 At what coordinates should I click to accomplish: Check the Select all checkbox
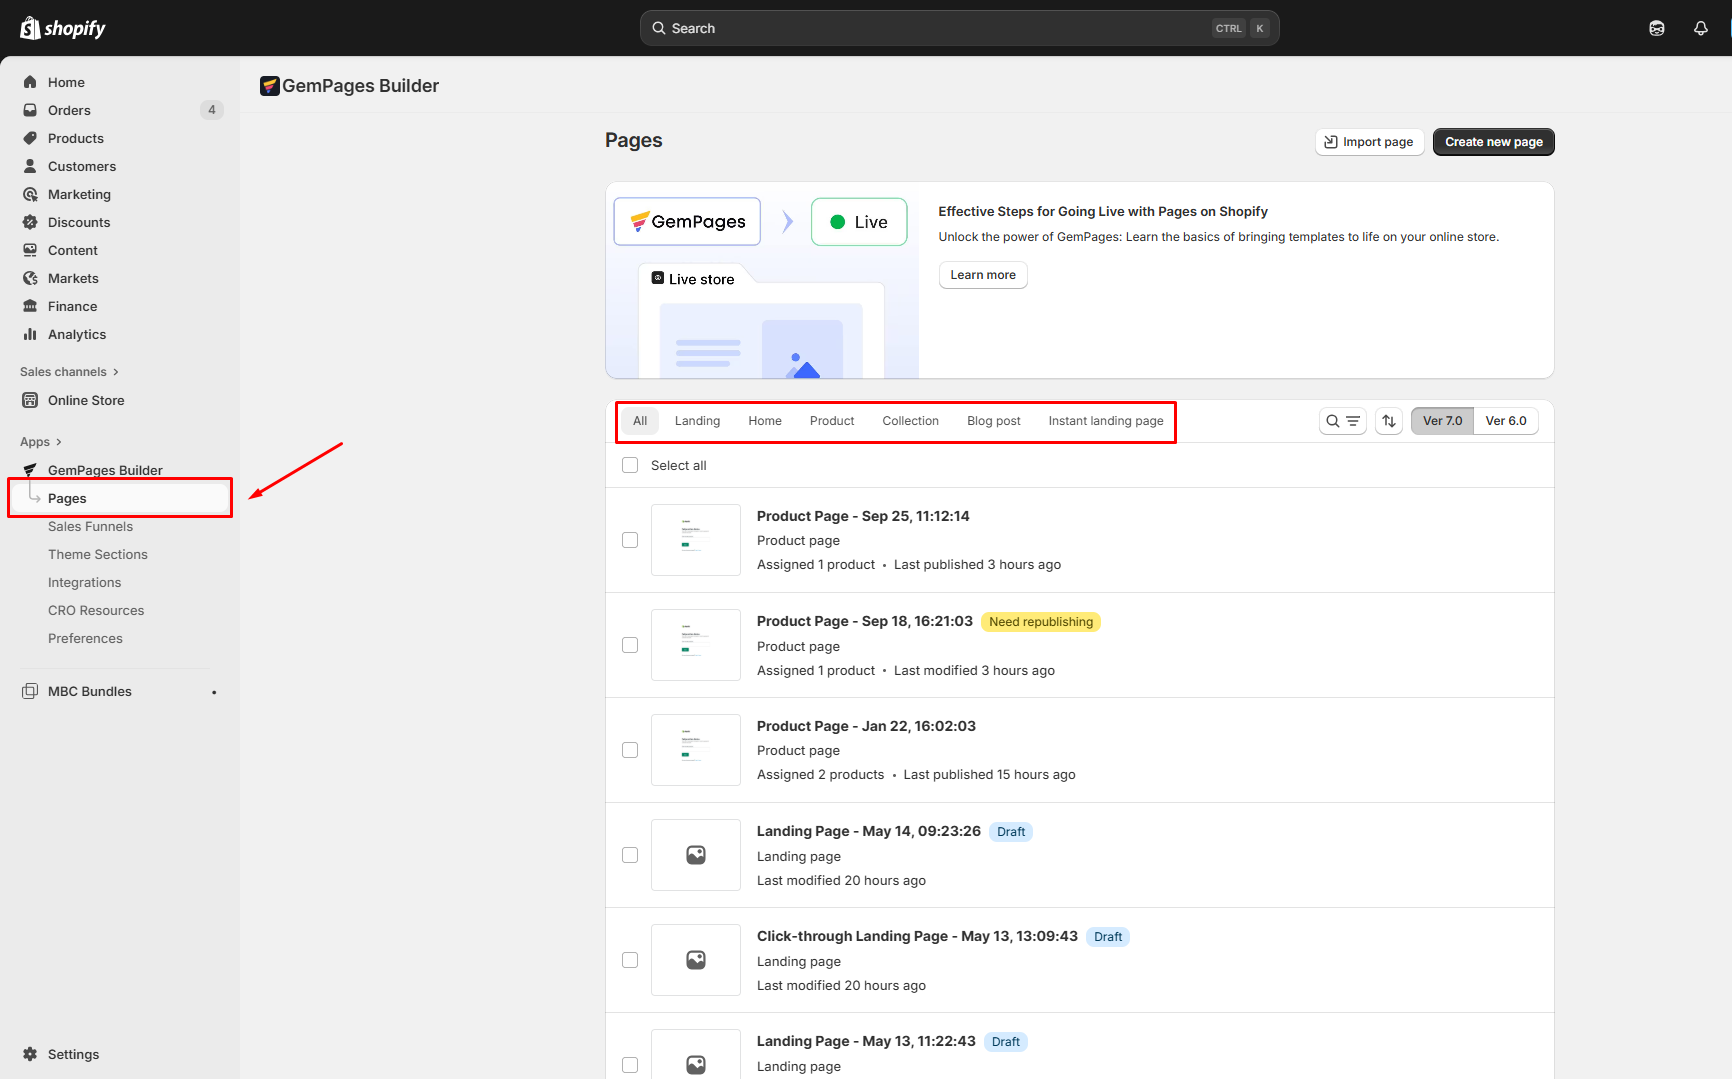(x=630, y=465)
